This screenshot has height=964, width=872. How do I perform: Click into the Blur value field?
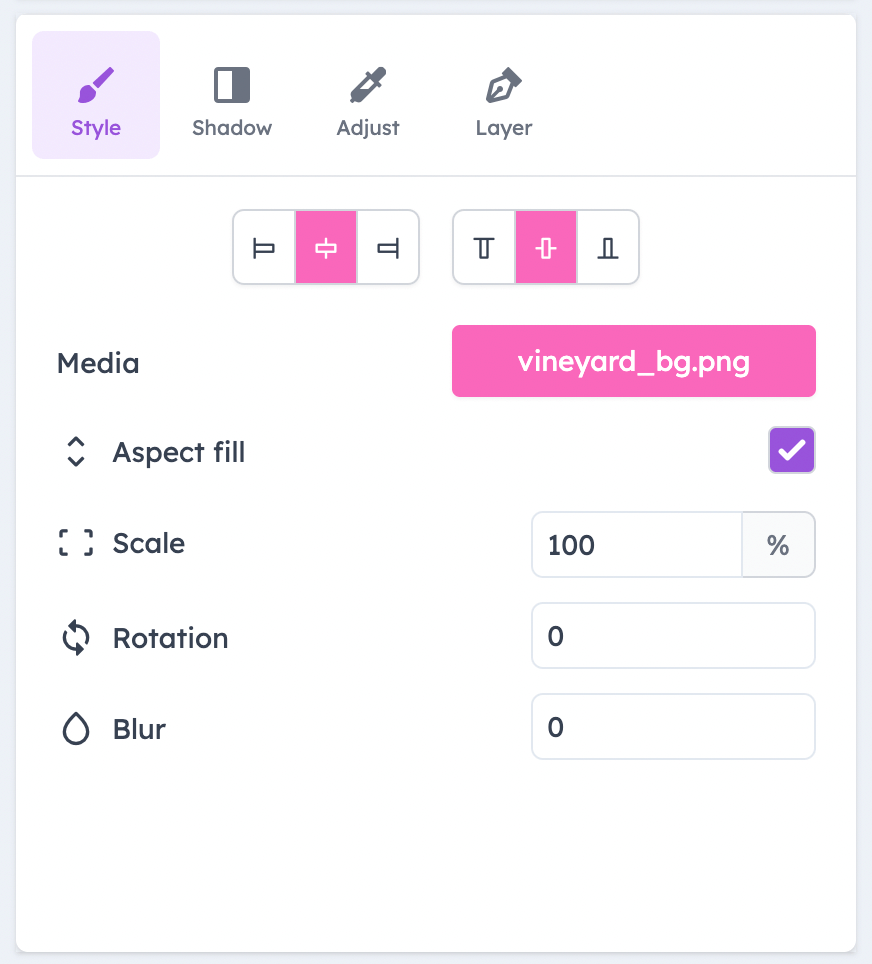(x=673, y=727)
